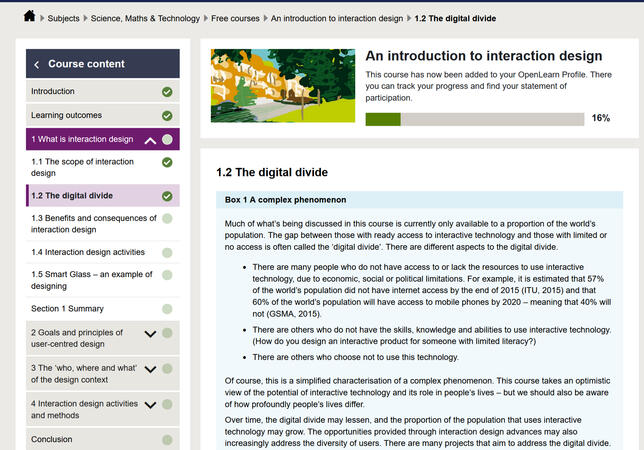Screen dimensions: 644x450
Task: Click status circle beside Conclusion
Action: click(167, 439)
